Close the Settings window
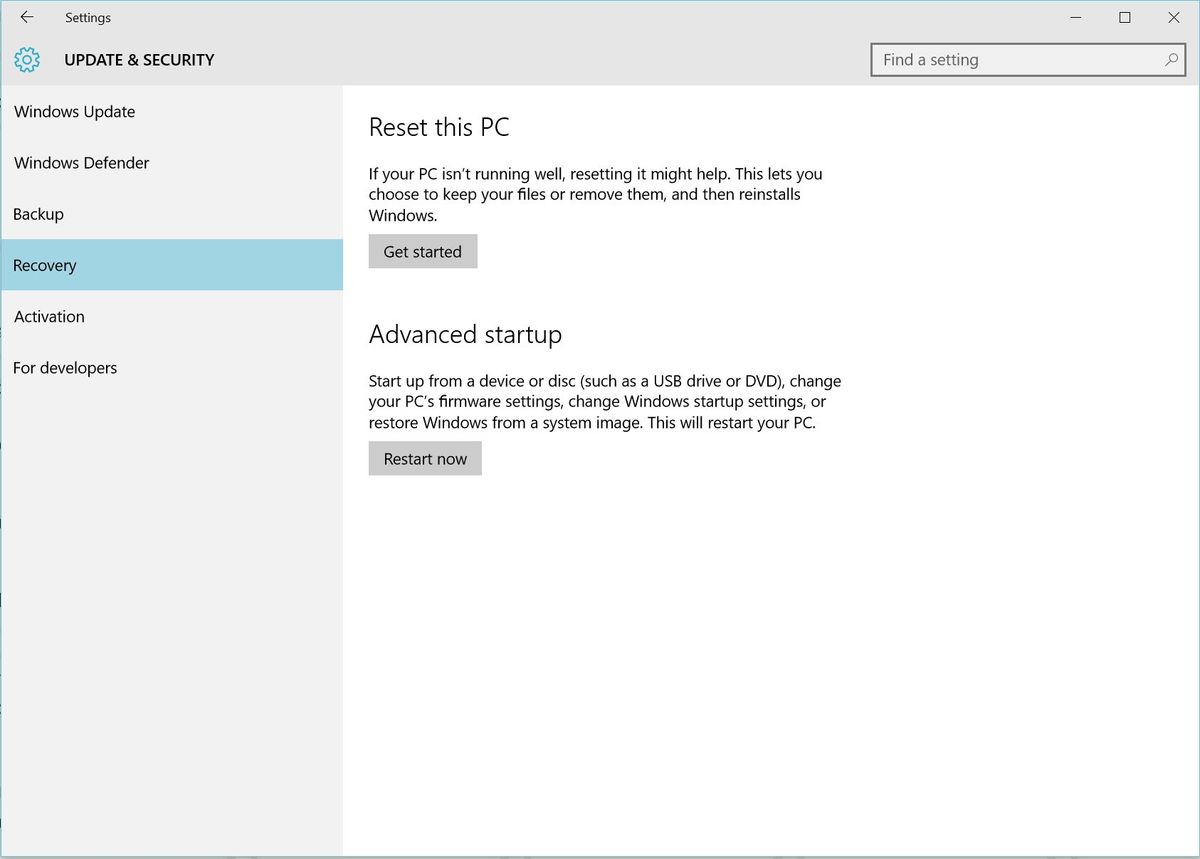Screen dimensions: 1200x859 click(1173, 17)
